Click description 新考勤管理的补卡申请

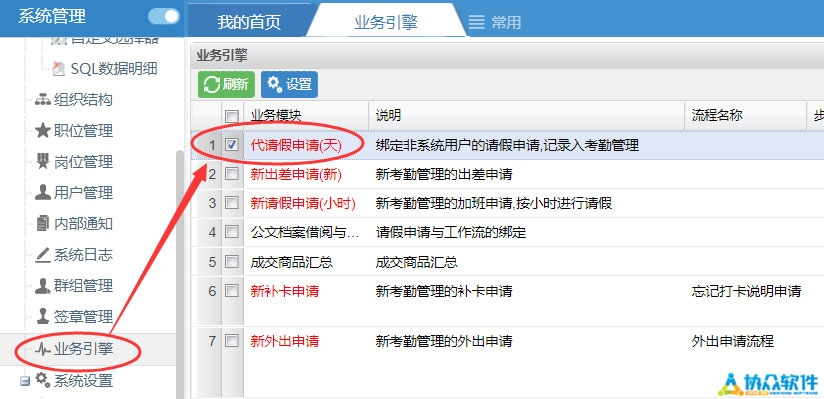pos(444,291)
